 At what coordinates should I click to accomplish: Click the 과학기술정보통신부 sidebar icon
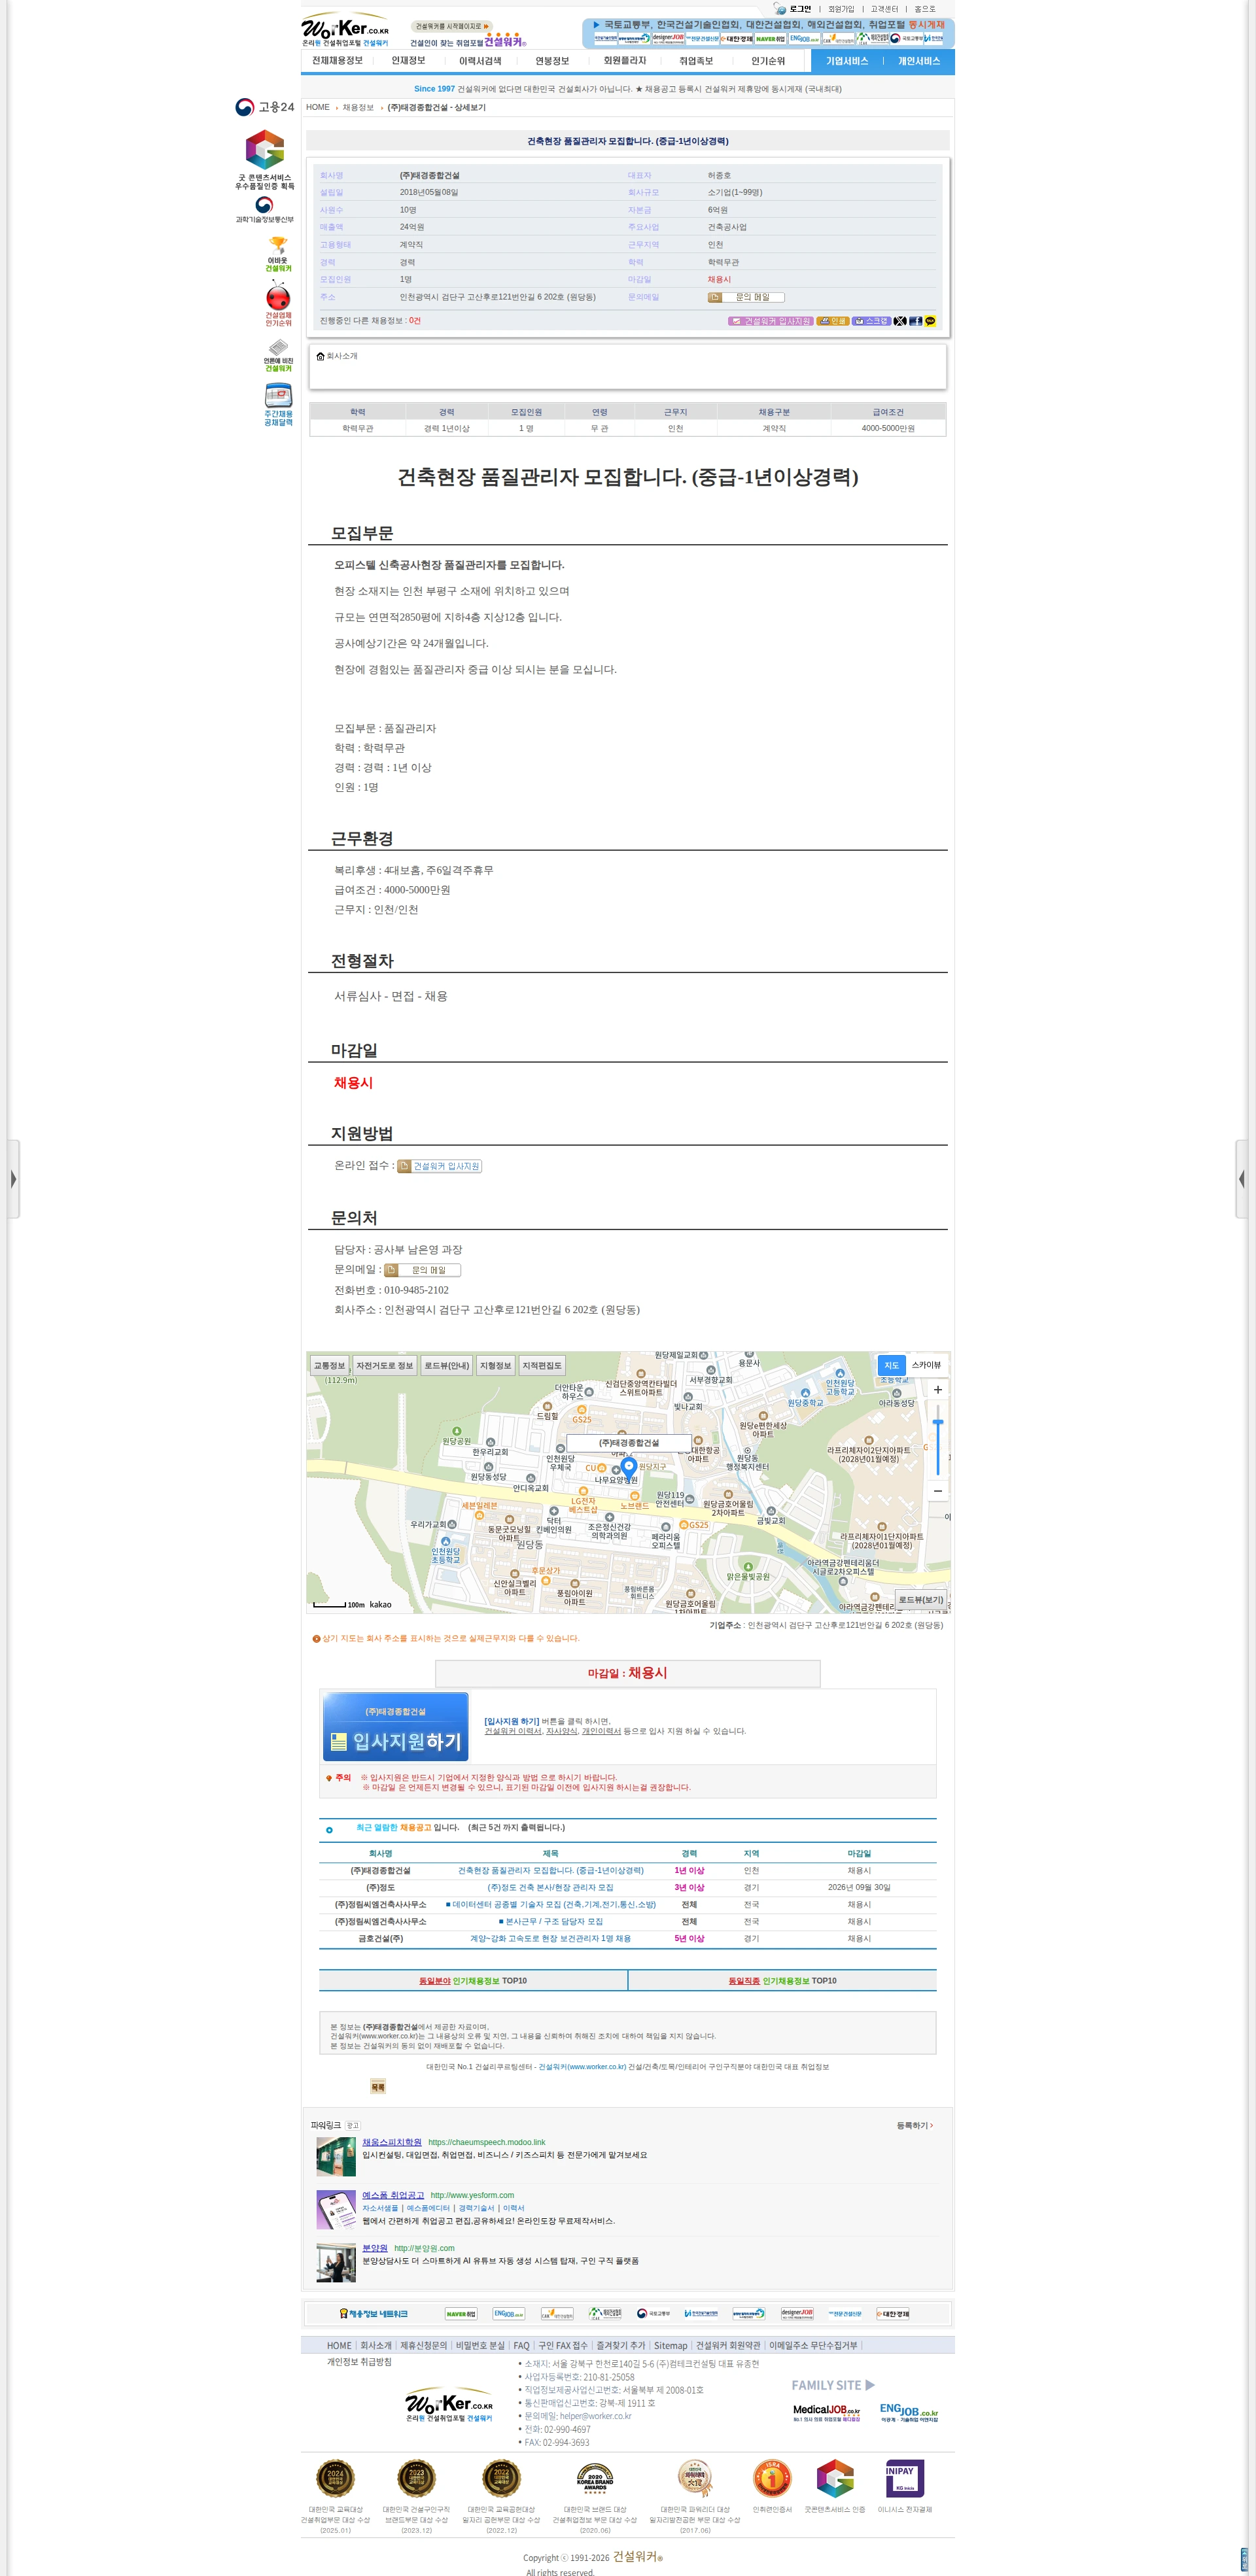pyautogui.click(x=265, y=209)
